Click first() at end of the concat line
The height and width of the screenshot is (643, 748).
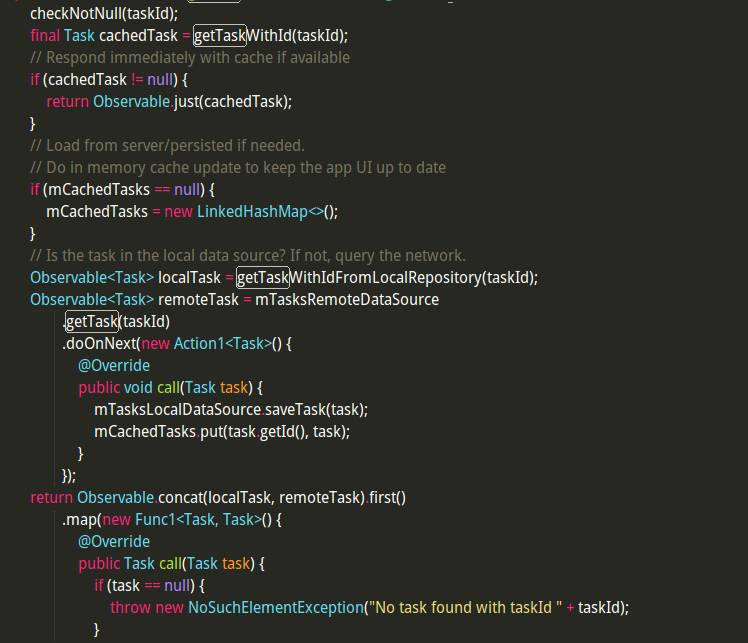pyautogui.click(x=387, y=498)
